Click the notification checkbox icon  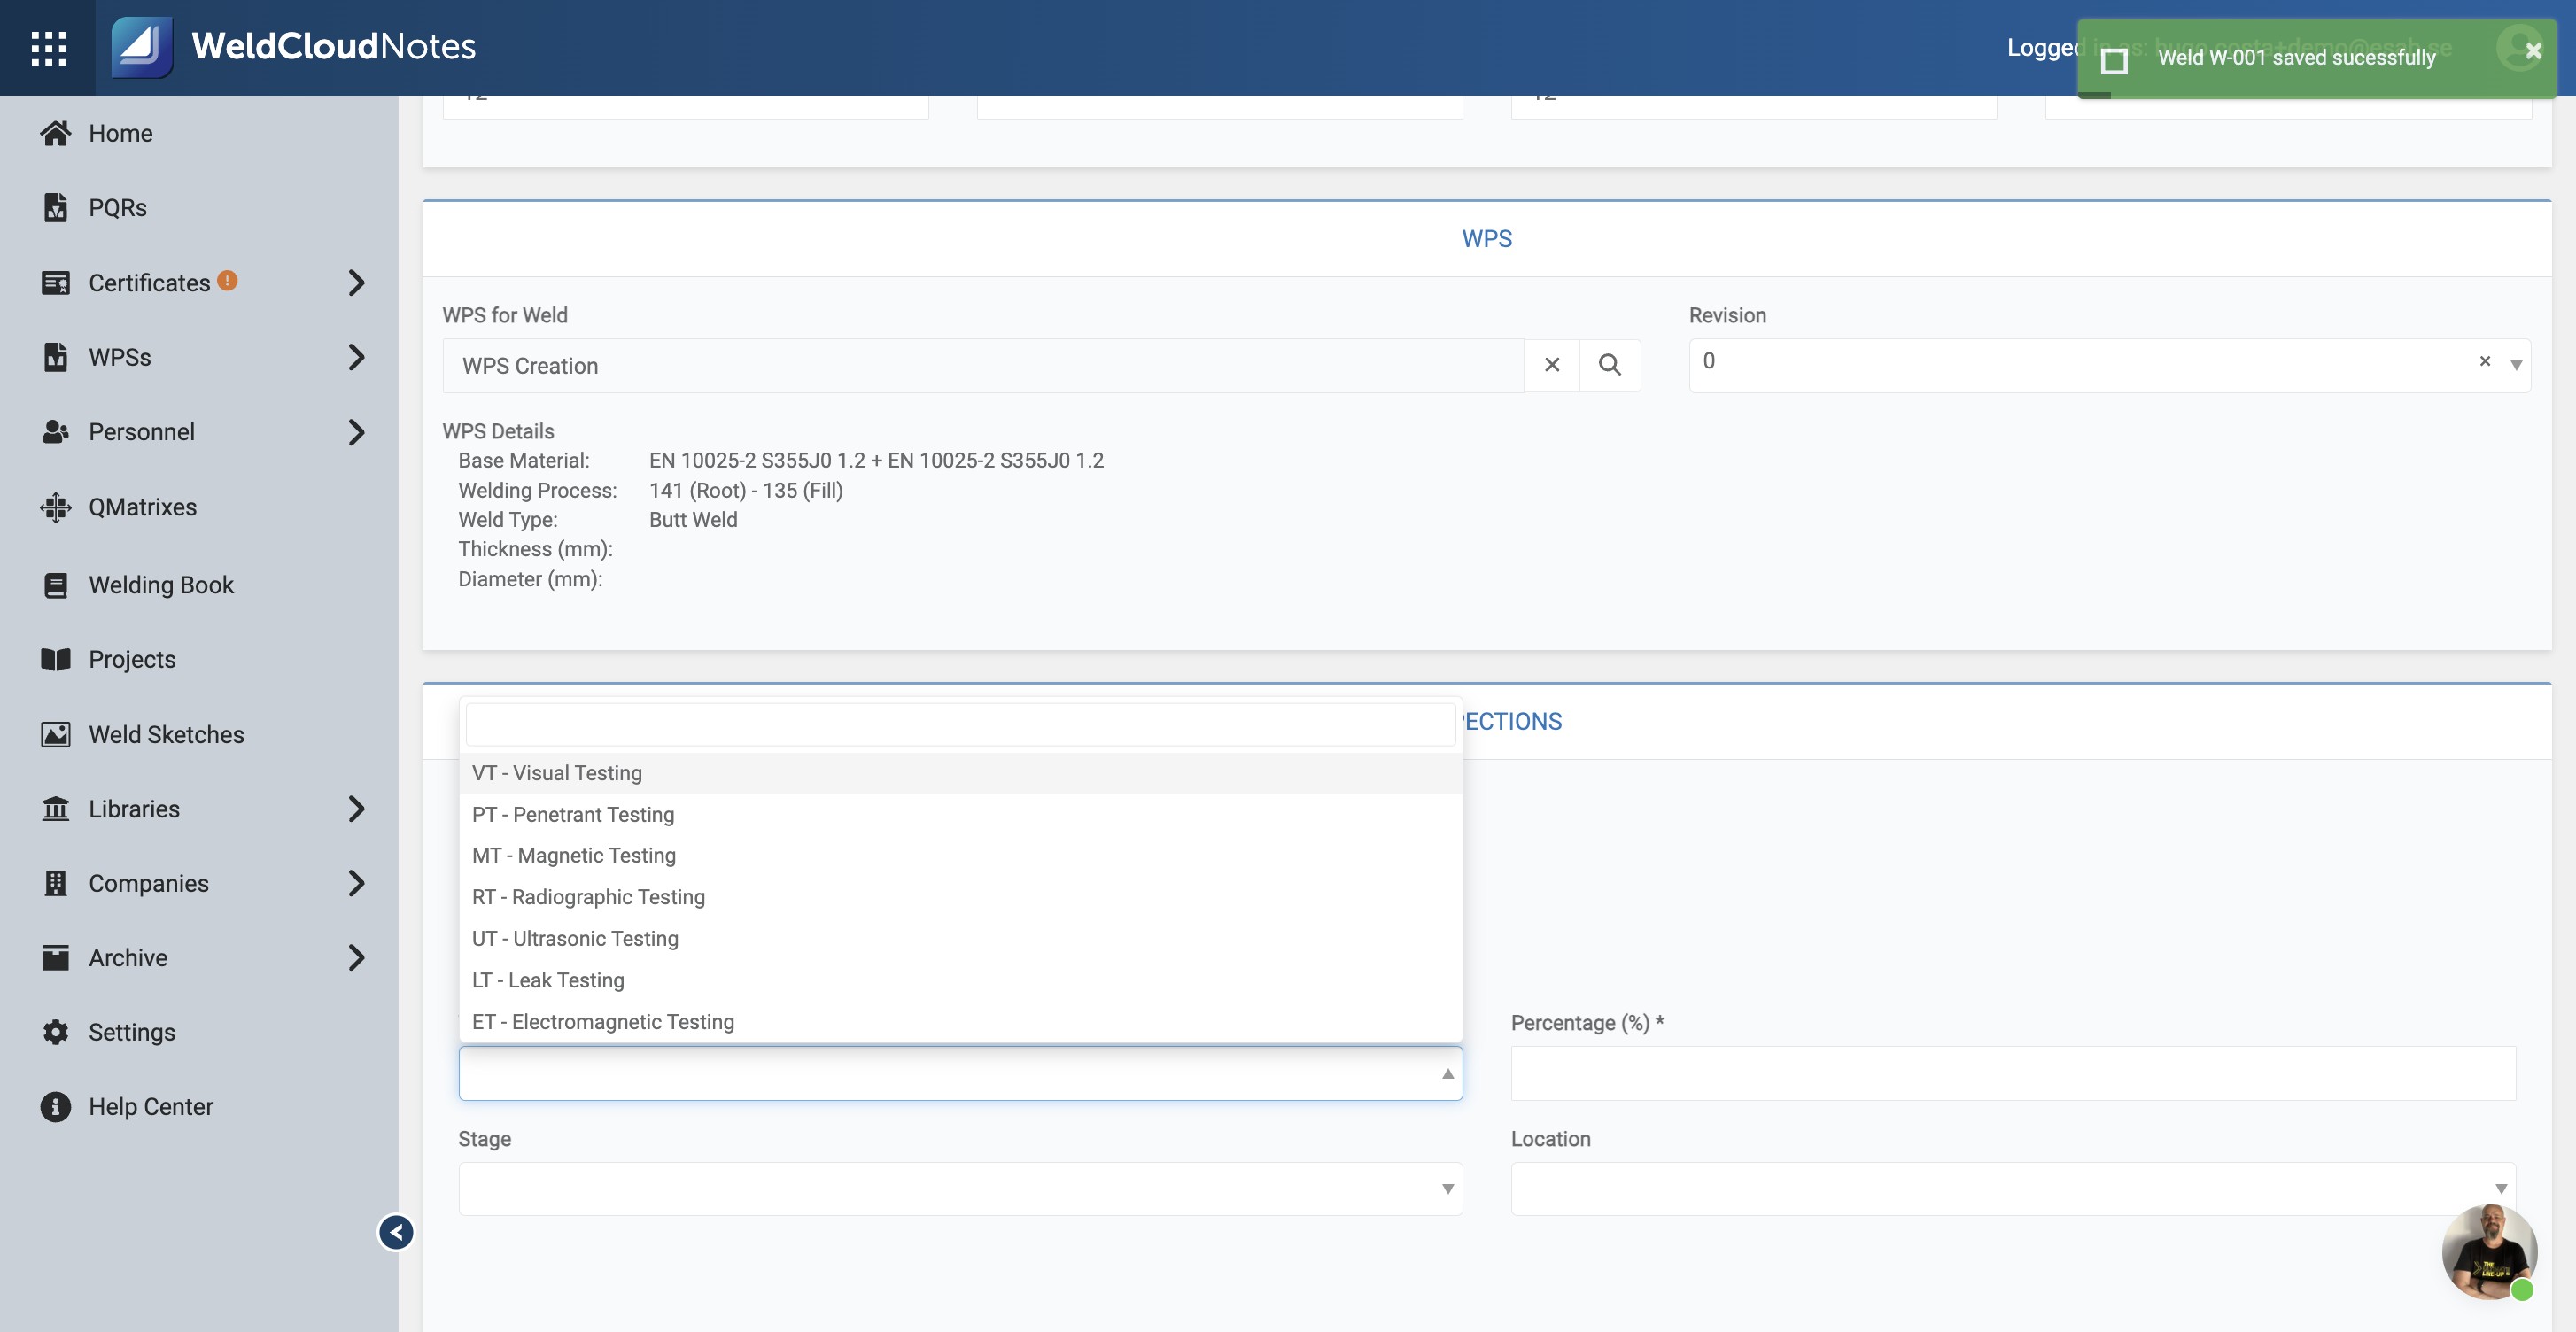[x=2114, y=60]
